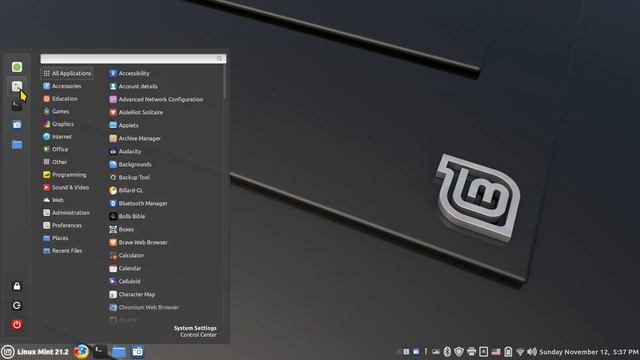Click inside the menu search field

[x=133, y=59]
